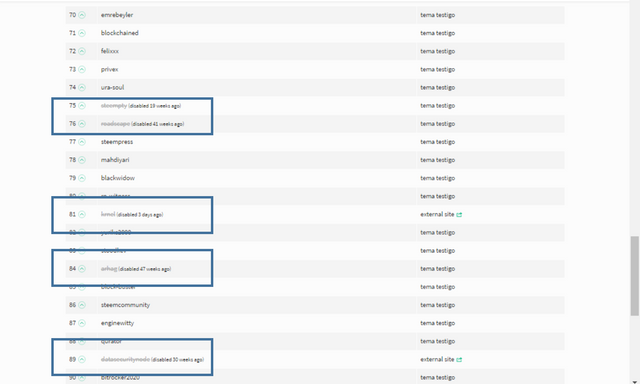
Task: Open tema testigo link for blockchained
Action: click(438, 33)
